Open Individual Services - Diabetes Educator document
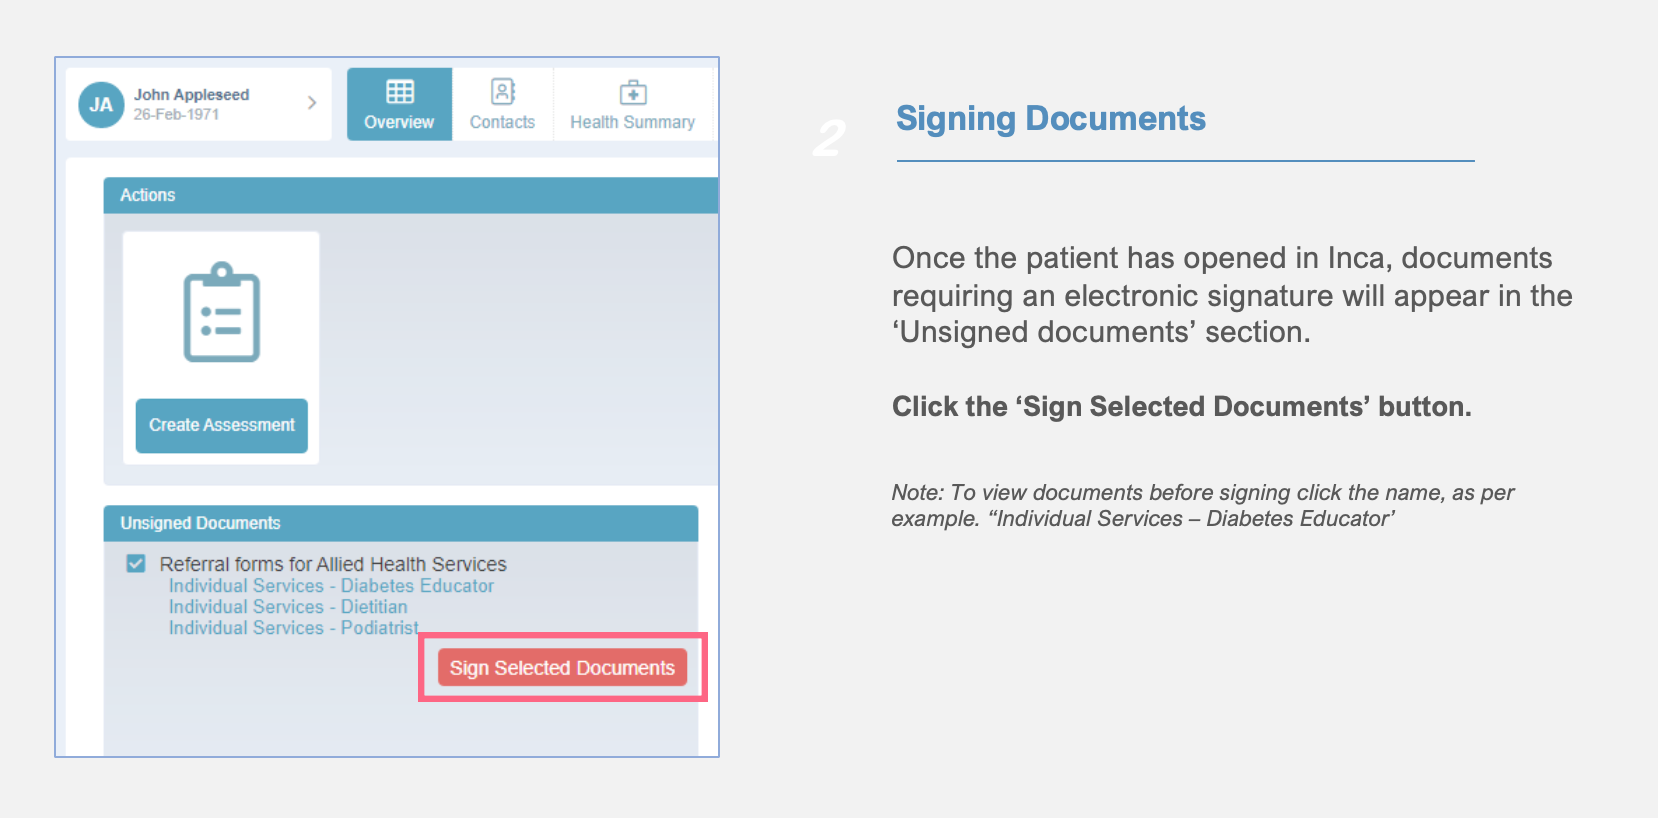Image resolution: width=1658 pixels, height=818 pixels. [x=331, y=586]
